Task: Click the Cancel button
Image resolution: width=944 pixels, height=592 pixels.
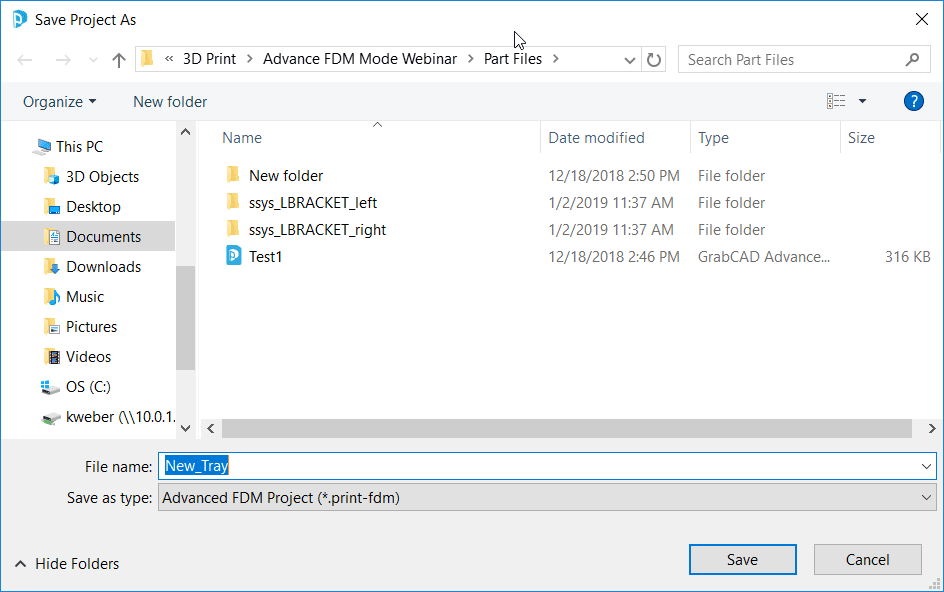Action: (868, 559)
